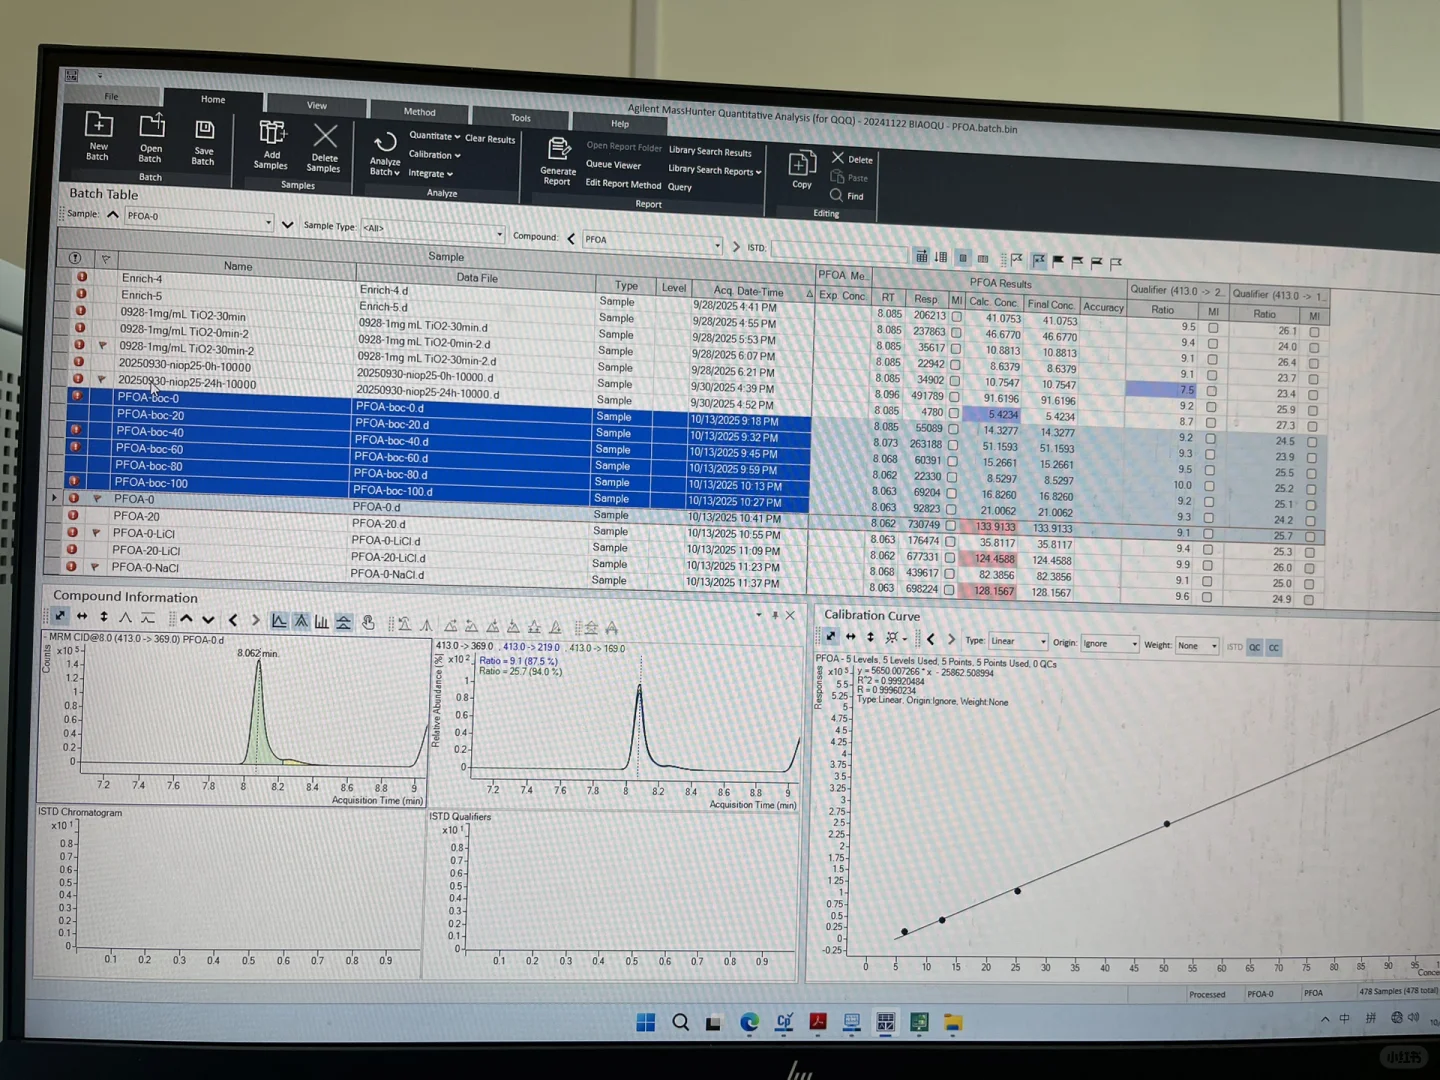Image resolution: width=1440 pixels, height=1080 pixels.
Task: Toggle MI checkbox for Enrich-4 row
Action: pos(957,316)
